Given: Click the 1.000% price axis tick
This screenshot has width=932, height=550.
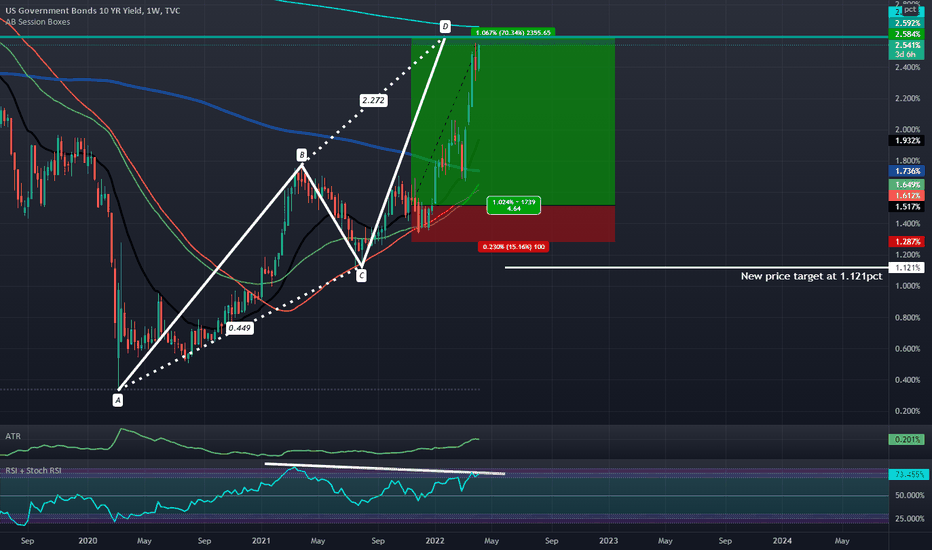Looking at the screenshot, I should pyautogui.click(x=907, y=286).
